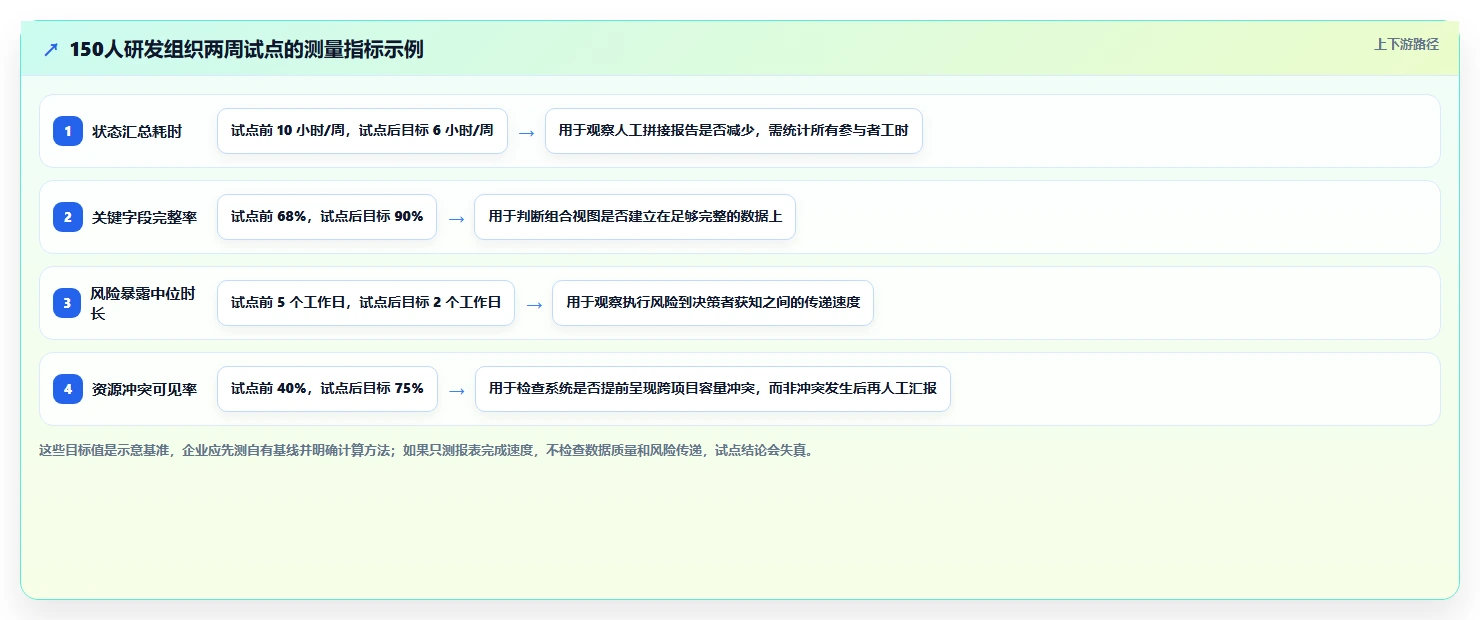
Task: Click the arrow in the 关键字段完整率 row
Action: [x=456, y=218]
